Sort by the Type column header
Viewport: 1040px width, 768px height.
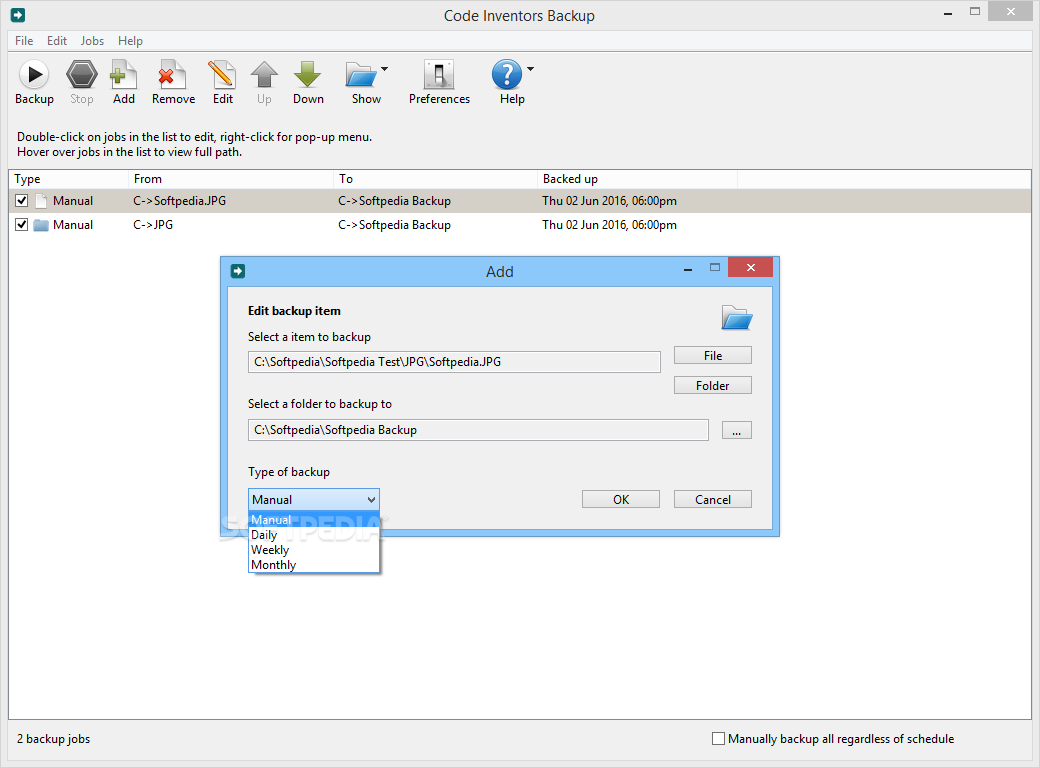(x=68, y=179)
